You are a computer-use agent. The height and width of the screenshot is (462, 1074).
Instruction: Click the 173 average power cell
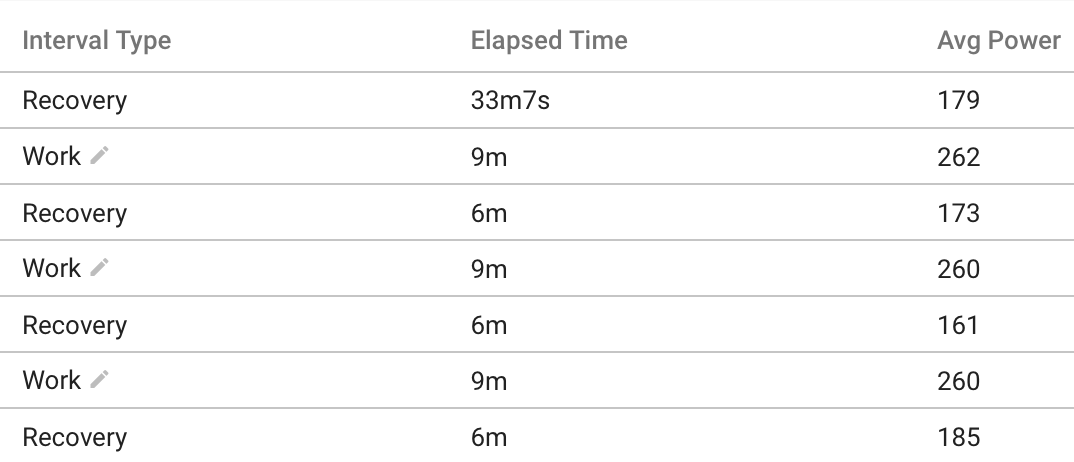coord(958,213)
